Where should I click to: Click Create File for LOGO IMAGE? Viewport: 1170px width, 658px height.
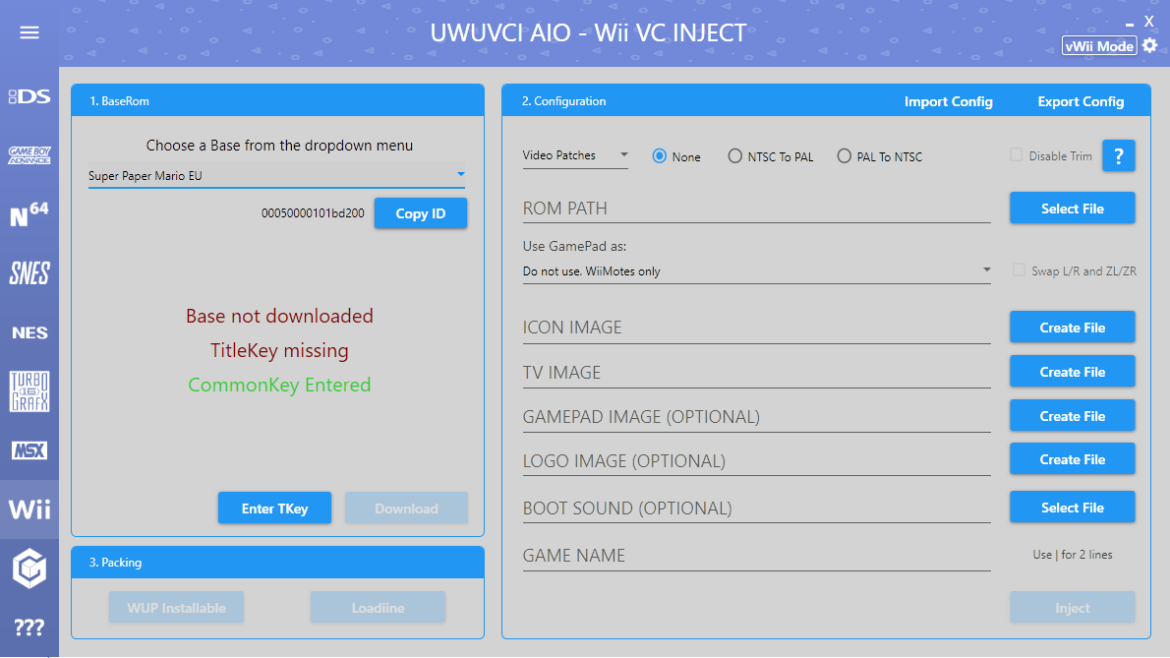pos(1072,460)
